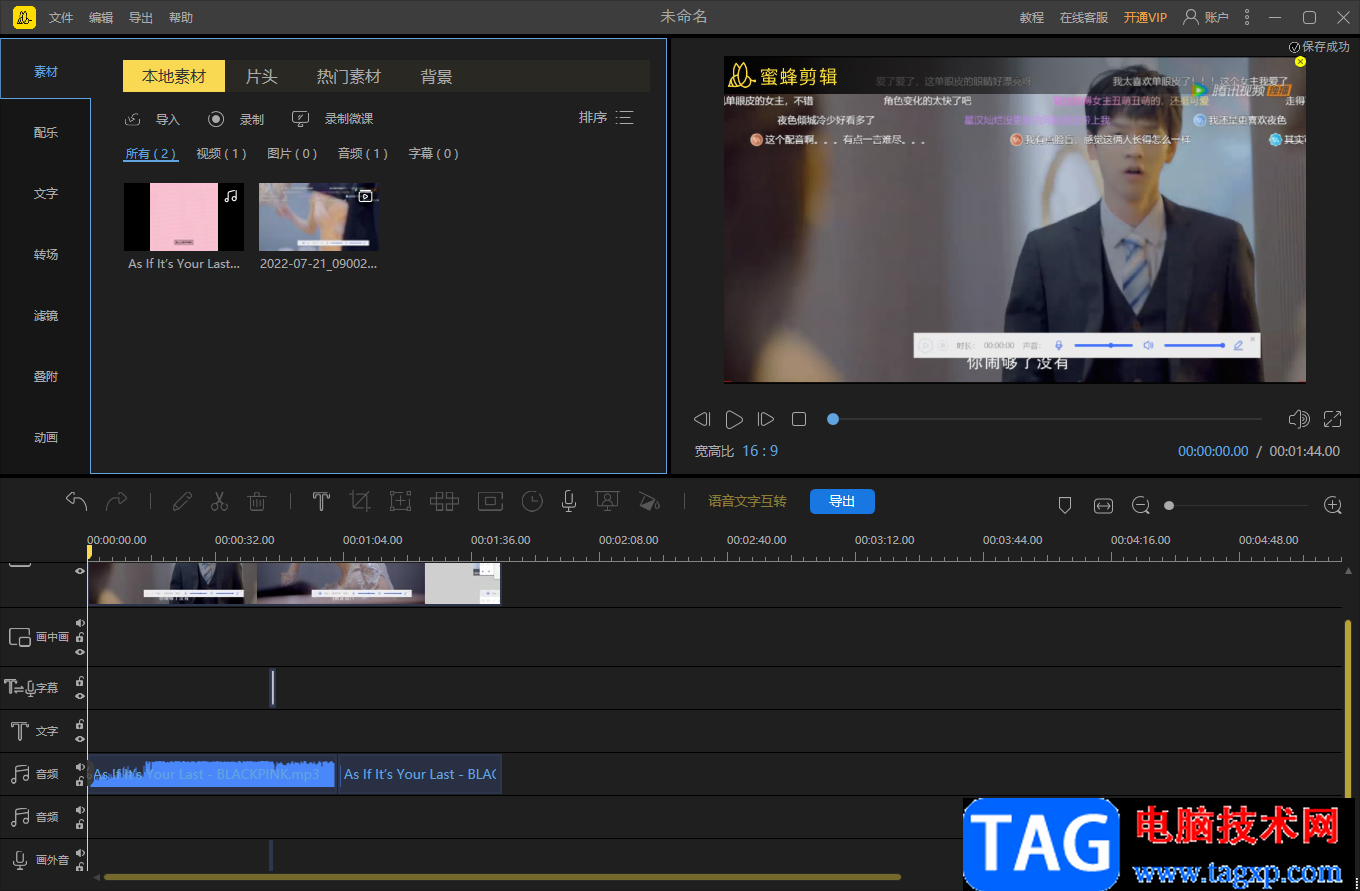Open the mosaic tool icon
Viewport: 1360px width, 891px height.
point(444,502)
